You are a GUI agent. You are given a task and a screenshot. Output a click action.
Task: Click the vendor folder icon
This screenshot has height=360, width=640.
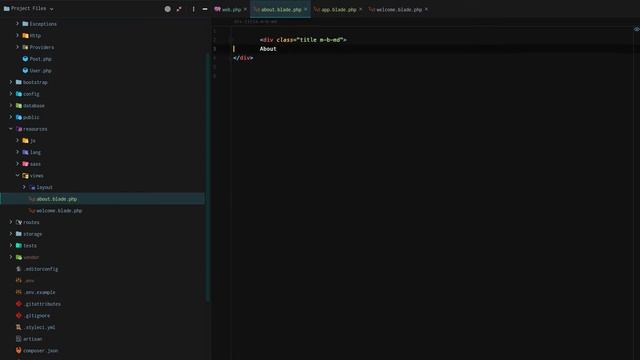click(19, 257)
